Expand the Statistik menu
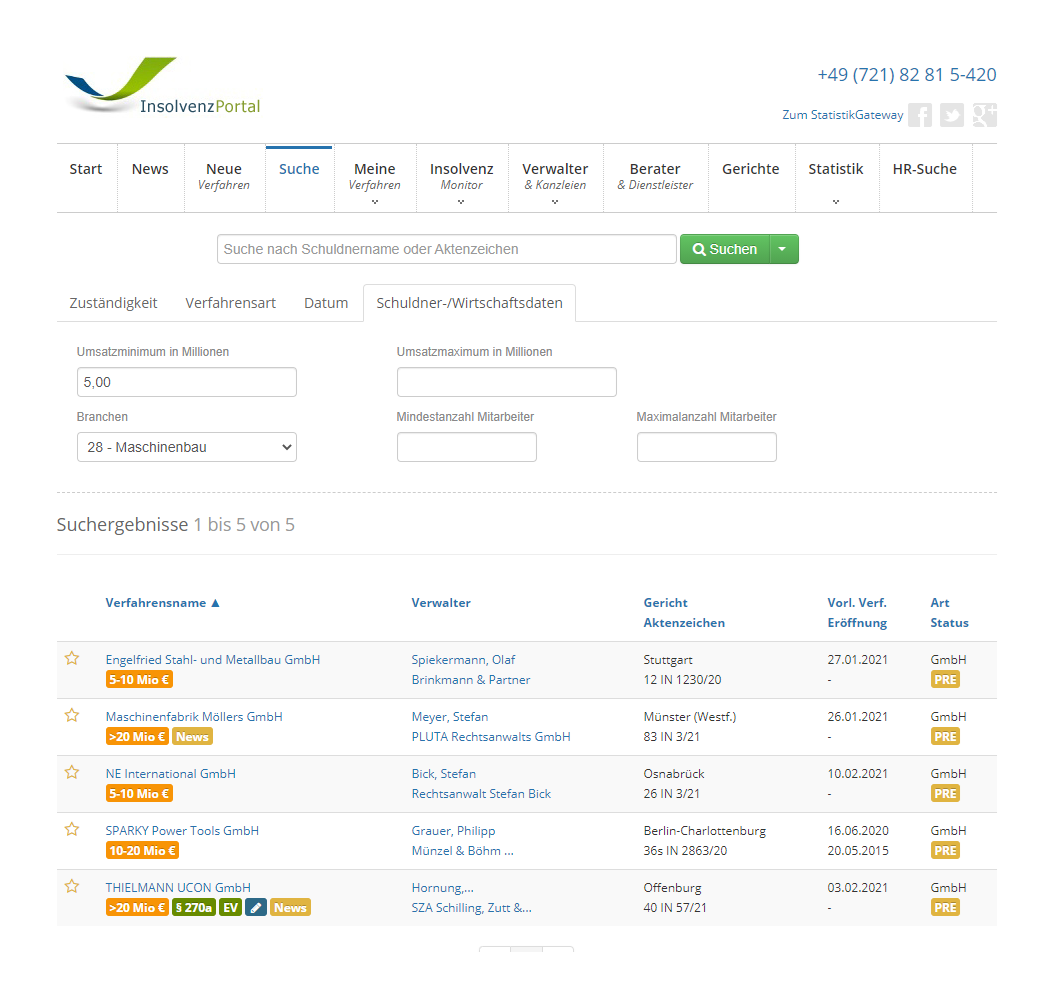The width and height of the screenshot is (1054, 983). pos(836,180)
